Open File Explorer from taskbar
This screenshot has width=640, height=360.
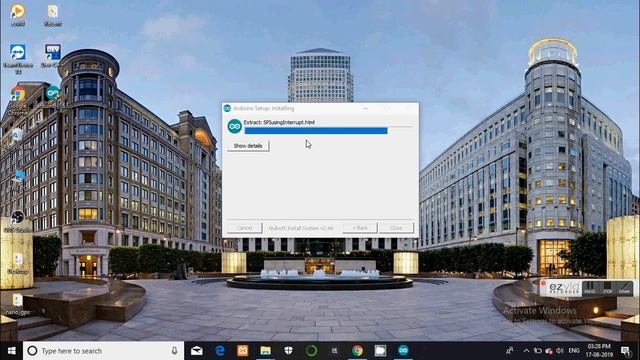(266, 351)
